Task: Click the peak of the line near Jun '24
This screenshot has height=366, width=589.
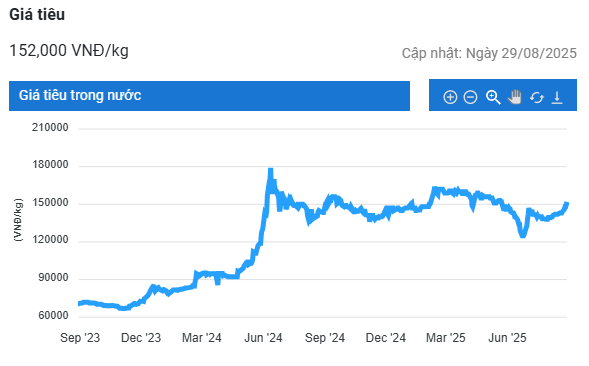Action: 270,170
